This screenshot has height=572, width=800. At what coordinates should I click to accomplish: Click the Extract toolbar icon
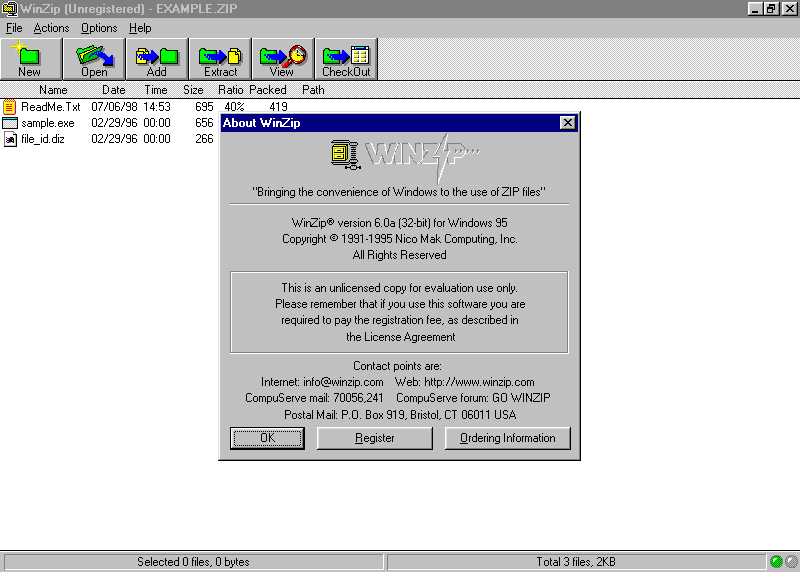(220, 59)
